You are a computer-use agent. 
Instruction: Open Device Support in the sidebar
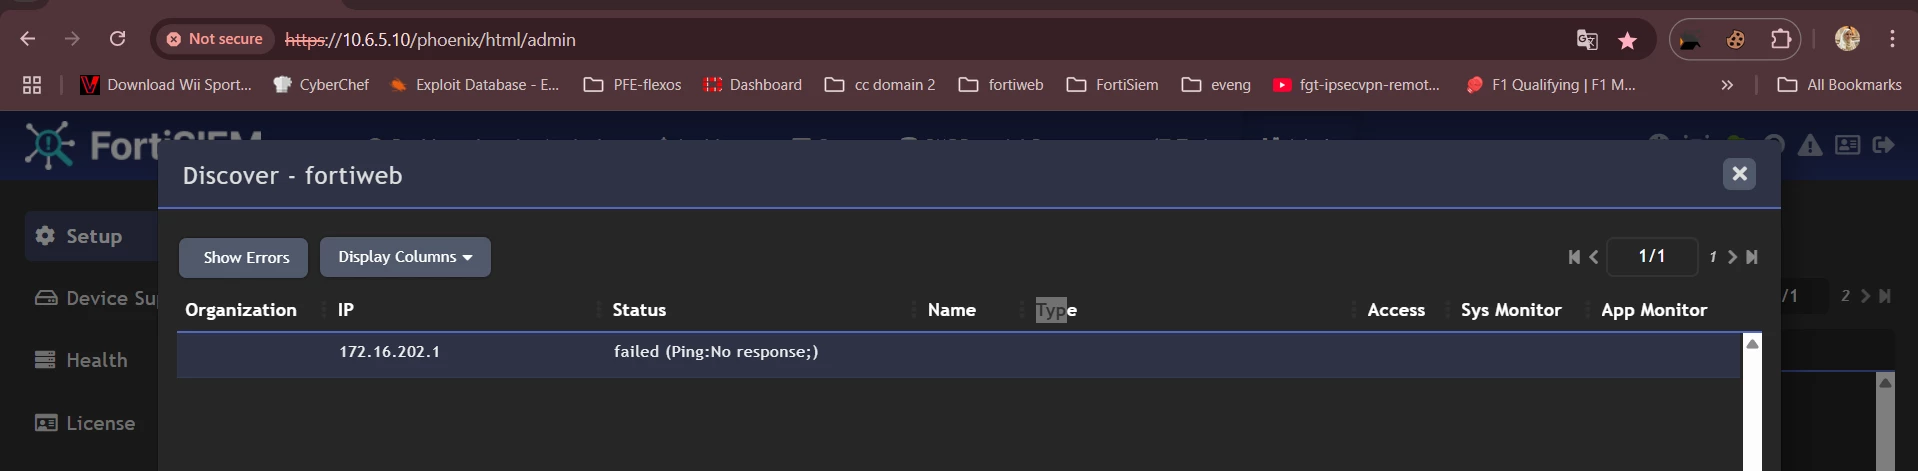[x=96, y=298]
